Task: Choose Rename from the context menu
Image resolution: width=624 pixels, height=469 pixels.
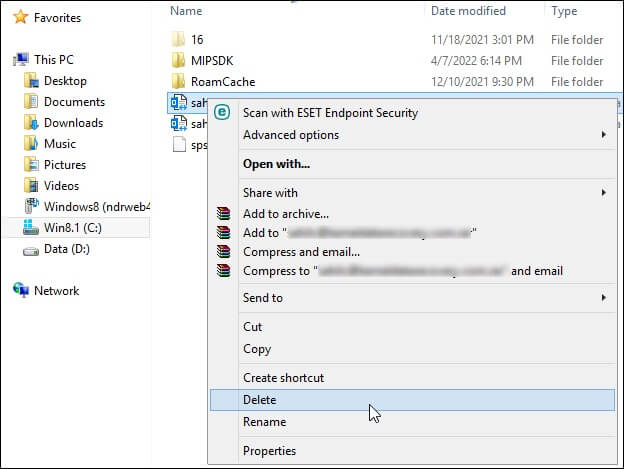Action: (263, 421)
